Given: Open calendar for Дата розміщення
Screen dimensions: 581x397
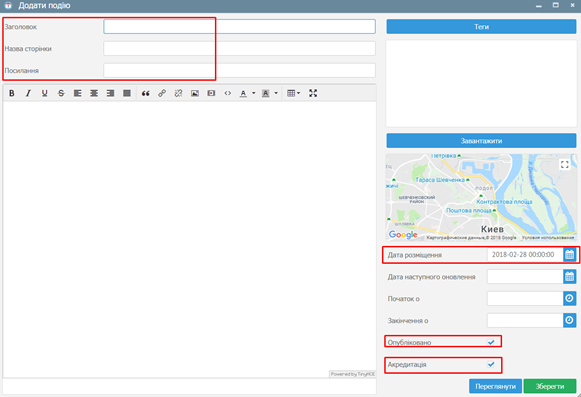Looking at the screenshot, I should [570, 255].
